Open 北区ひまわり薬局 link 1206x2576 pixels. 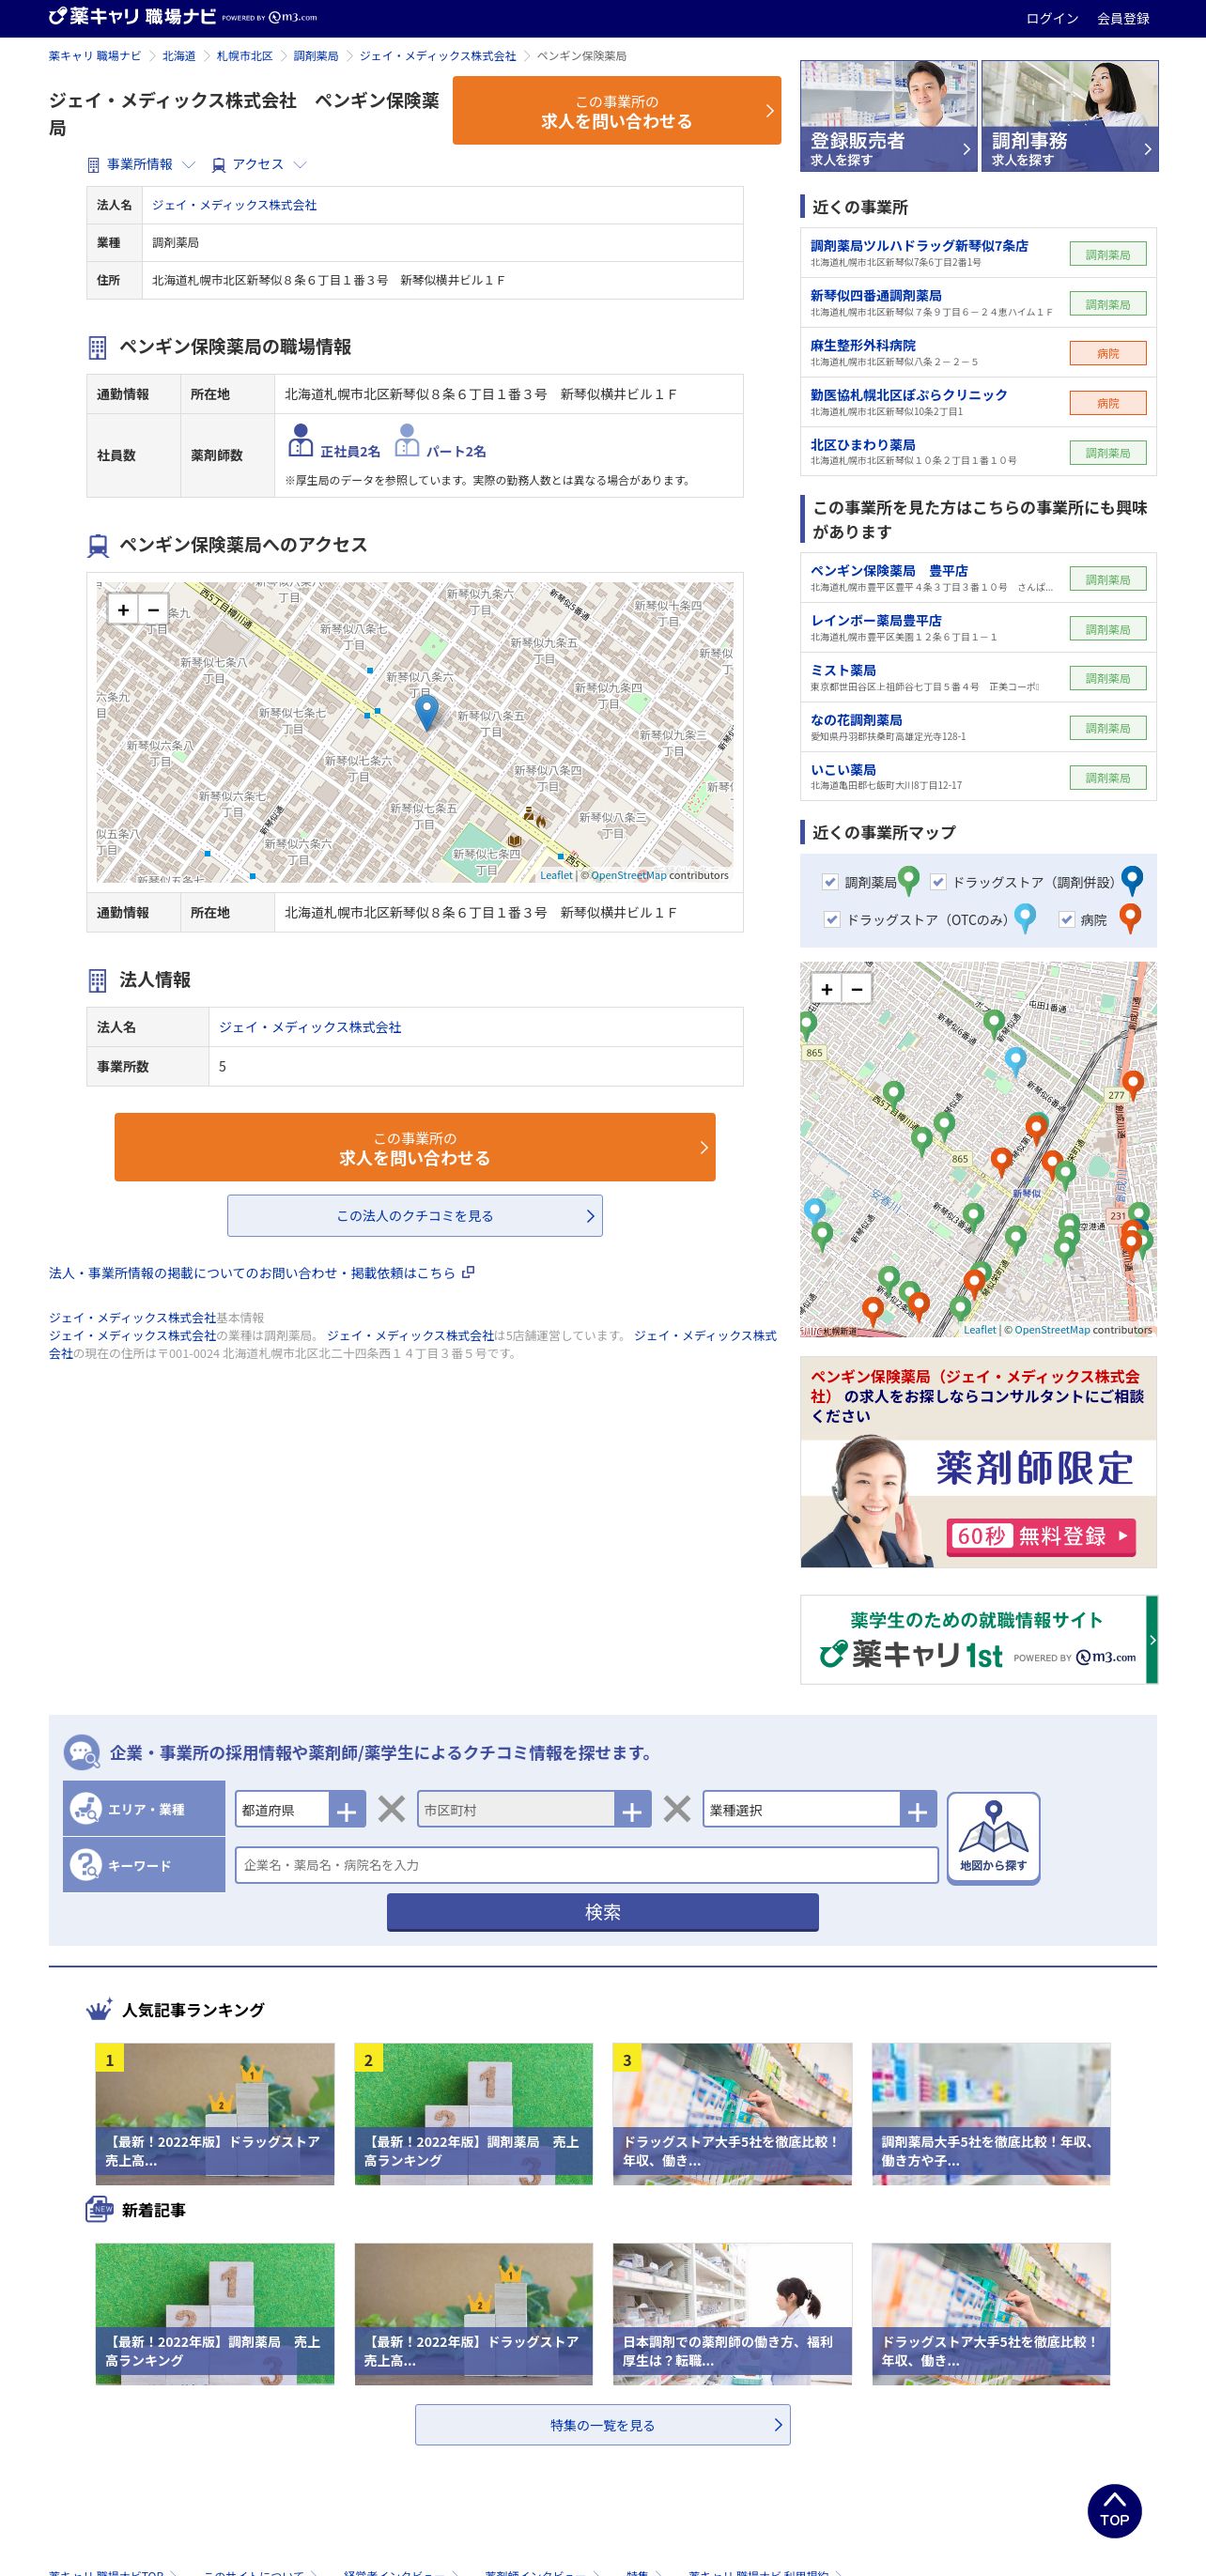(863, 445)
